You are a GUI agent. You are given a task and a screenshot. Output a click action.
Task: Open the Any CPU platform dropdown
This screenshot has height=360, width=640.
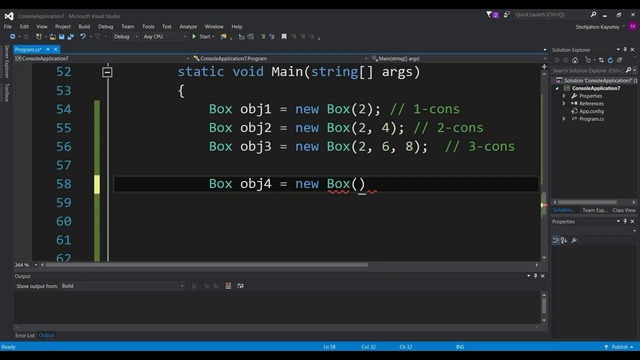(165, 37)
